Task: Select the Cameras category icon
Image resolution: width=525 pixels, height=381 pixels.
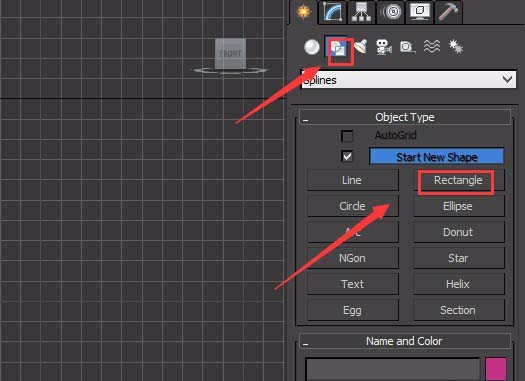Action: coord(384,47)
